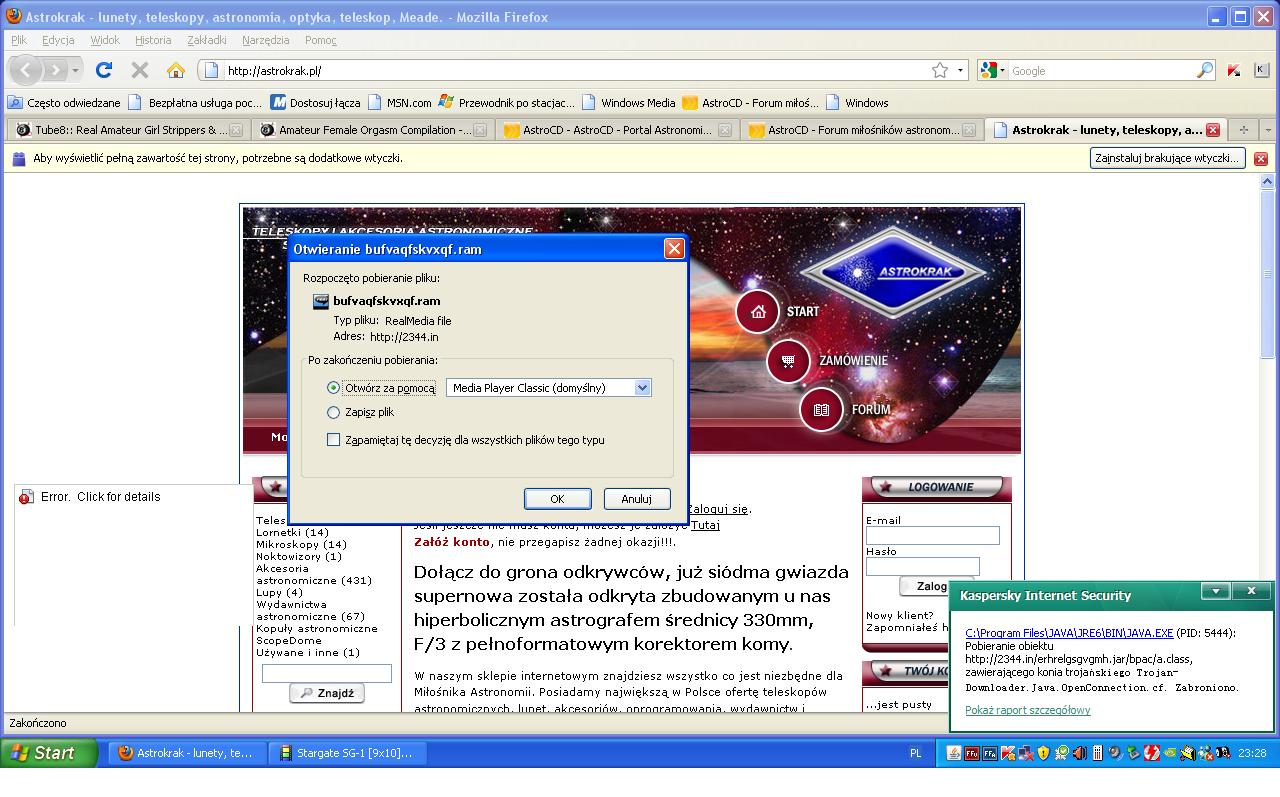Open the Widok menu
This screenshot has height=797, width=1280.
105,40
